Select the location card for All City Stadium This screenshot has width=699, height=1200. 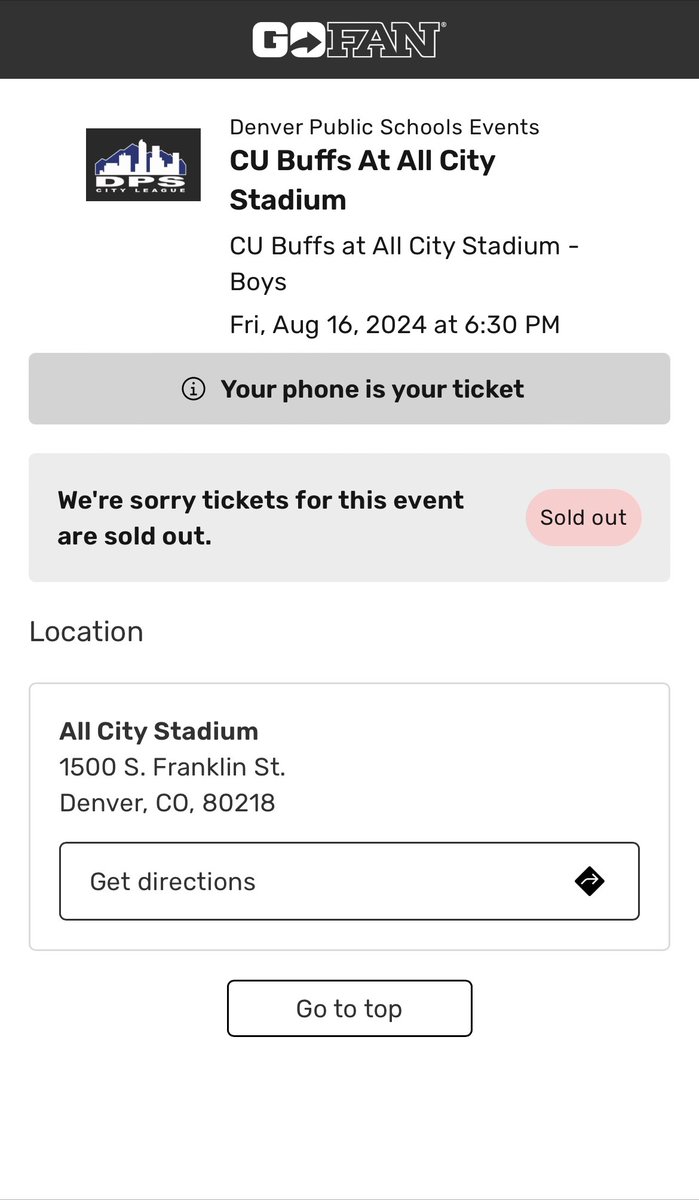point(349,817)
